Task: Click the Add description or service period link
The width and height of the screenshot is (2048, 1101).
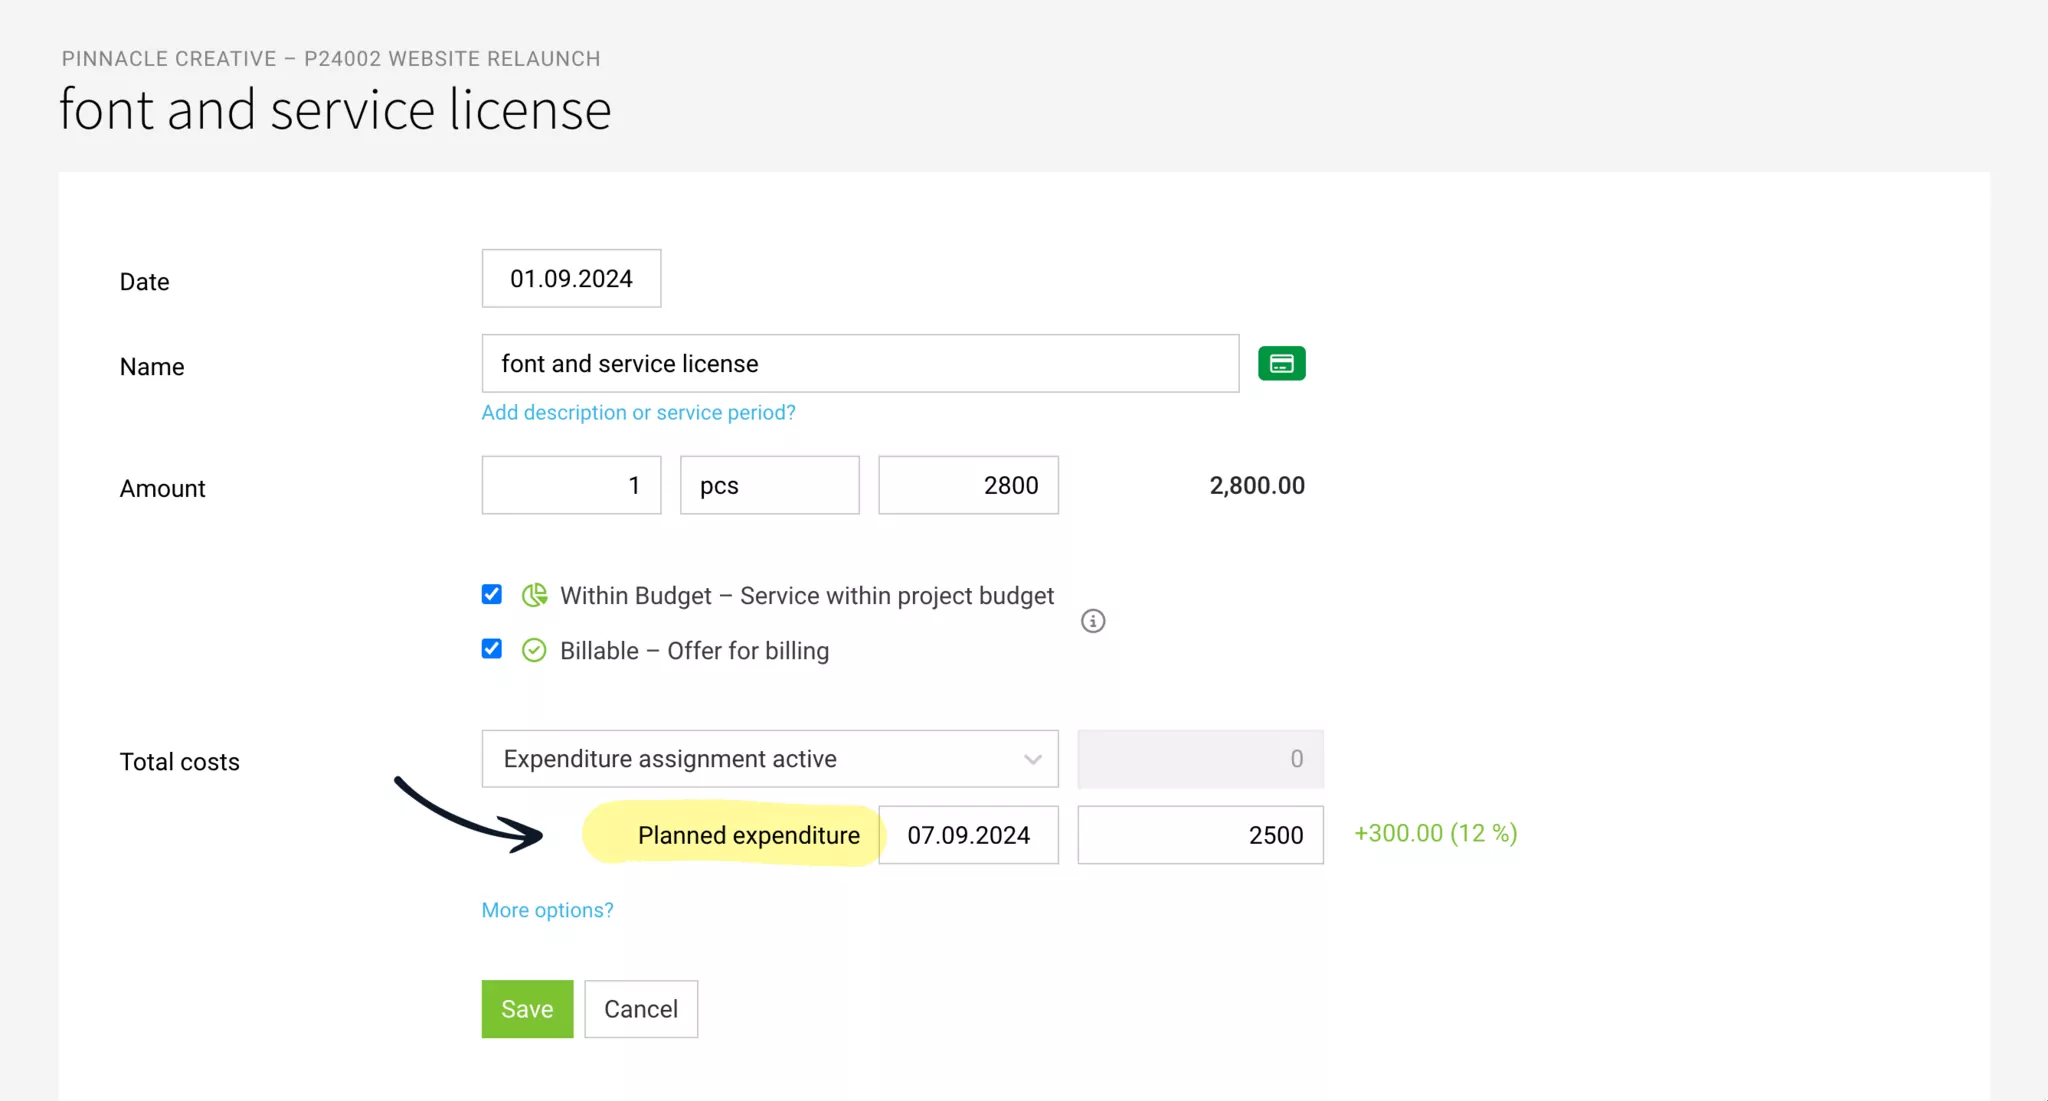Action: point(637,412)
